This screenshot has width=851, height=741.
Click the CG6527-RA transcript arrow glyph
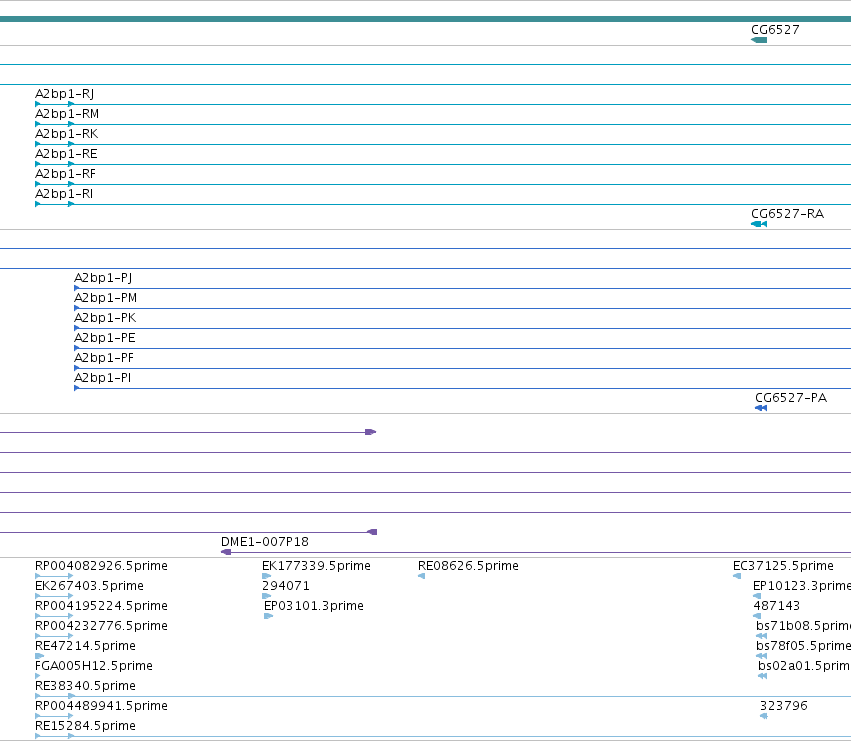click(759, 224)
